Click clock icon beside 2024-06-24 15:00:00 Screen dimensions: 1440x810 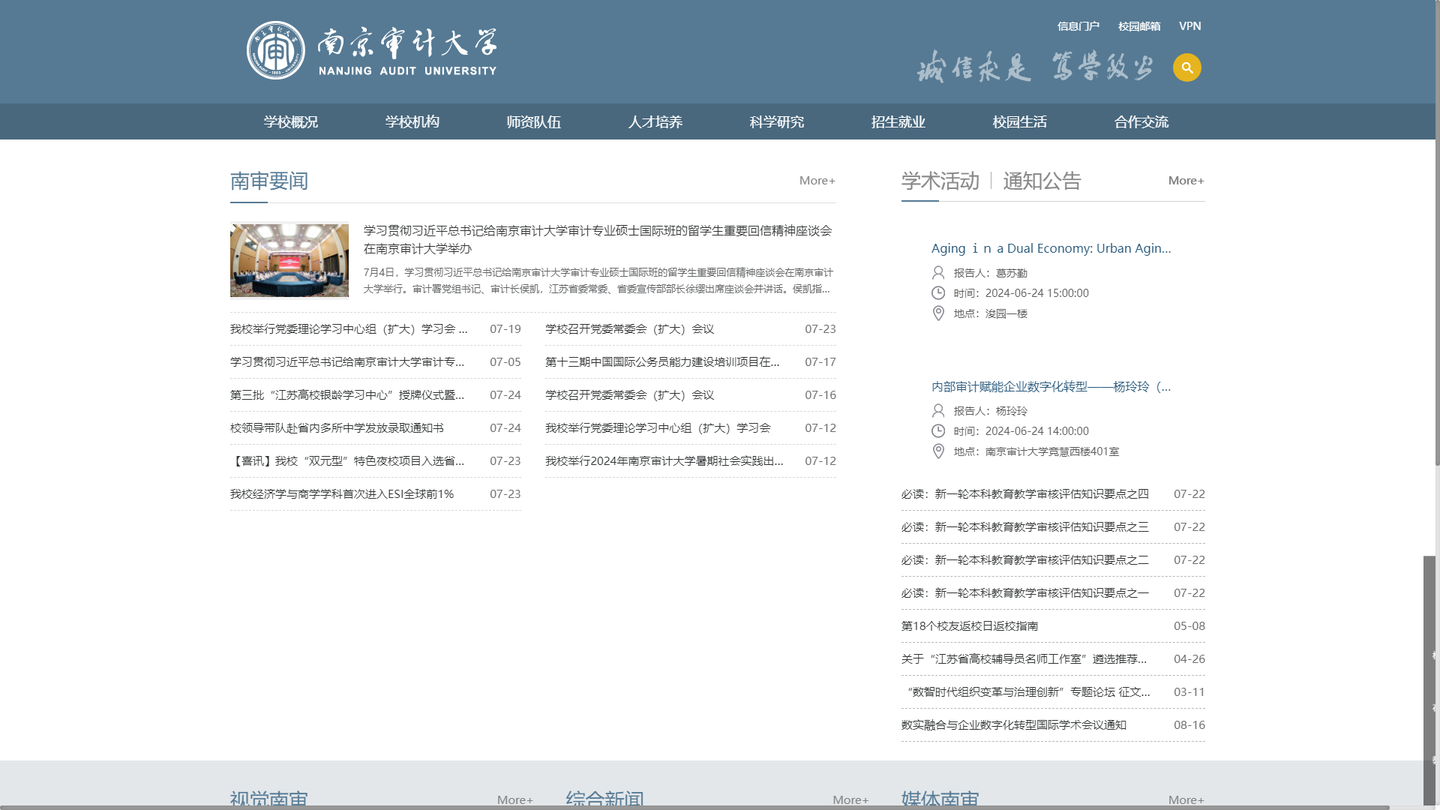point(938,293)
